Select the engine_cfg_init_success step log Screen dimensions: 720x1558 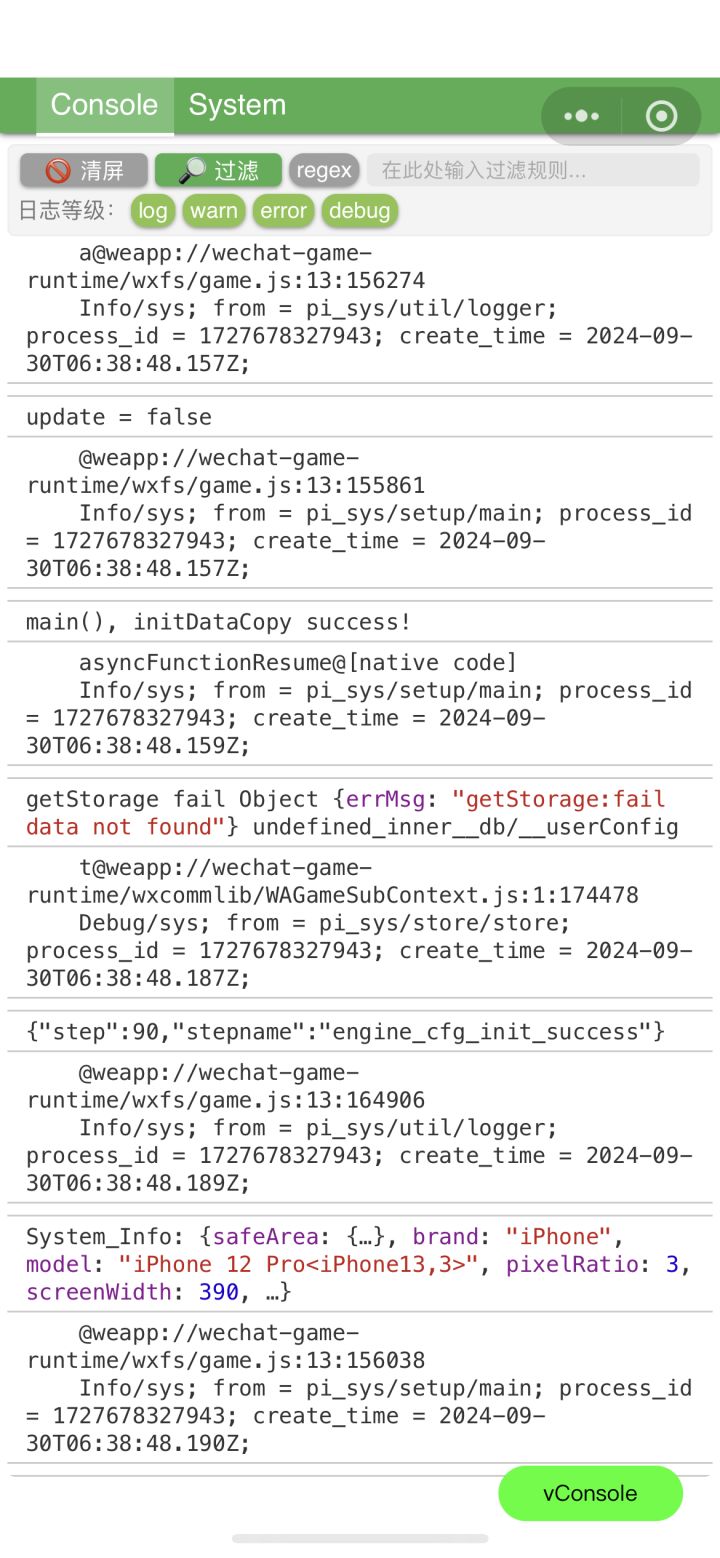coord(345,1031)
